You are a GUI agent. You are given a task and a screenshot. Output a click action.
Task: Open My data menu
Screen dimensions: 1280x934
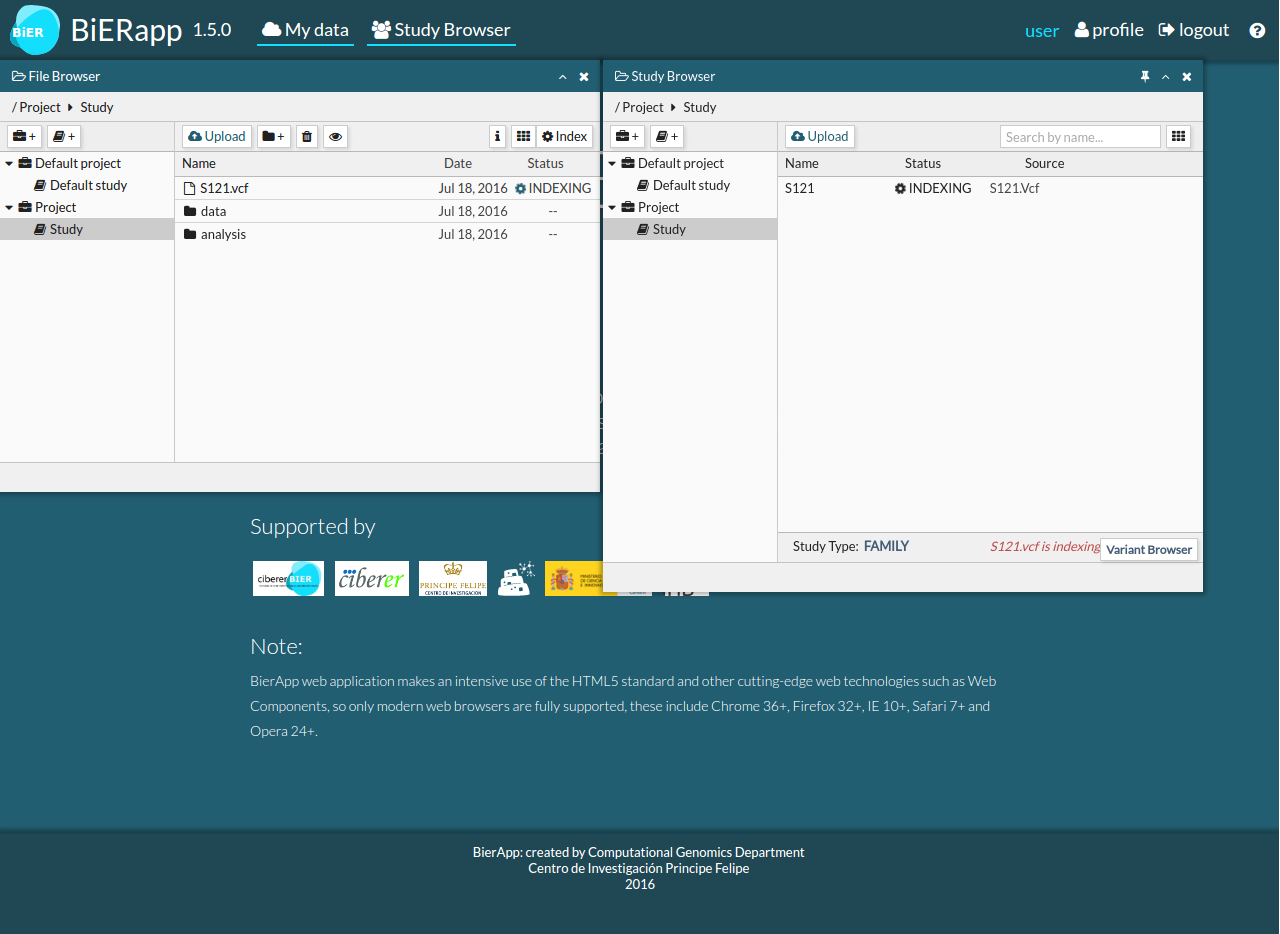coord(305,30)
